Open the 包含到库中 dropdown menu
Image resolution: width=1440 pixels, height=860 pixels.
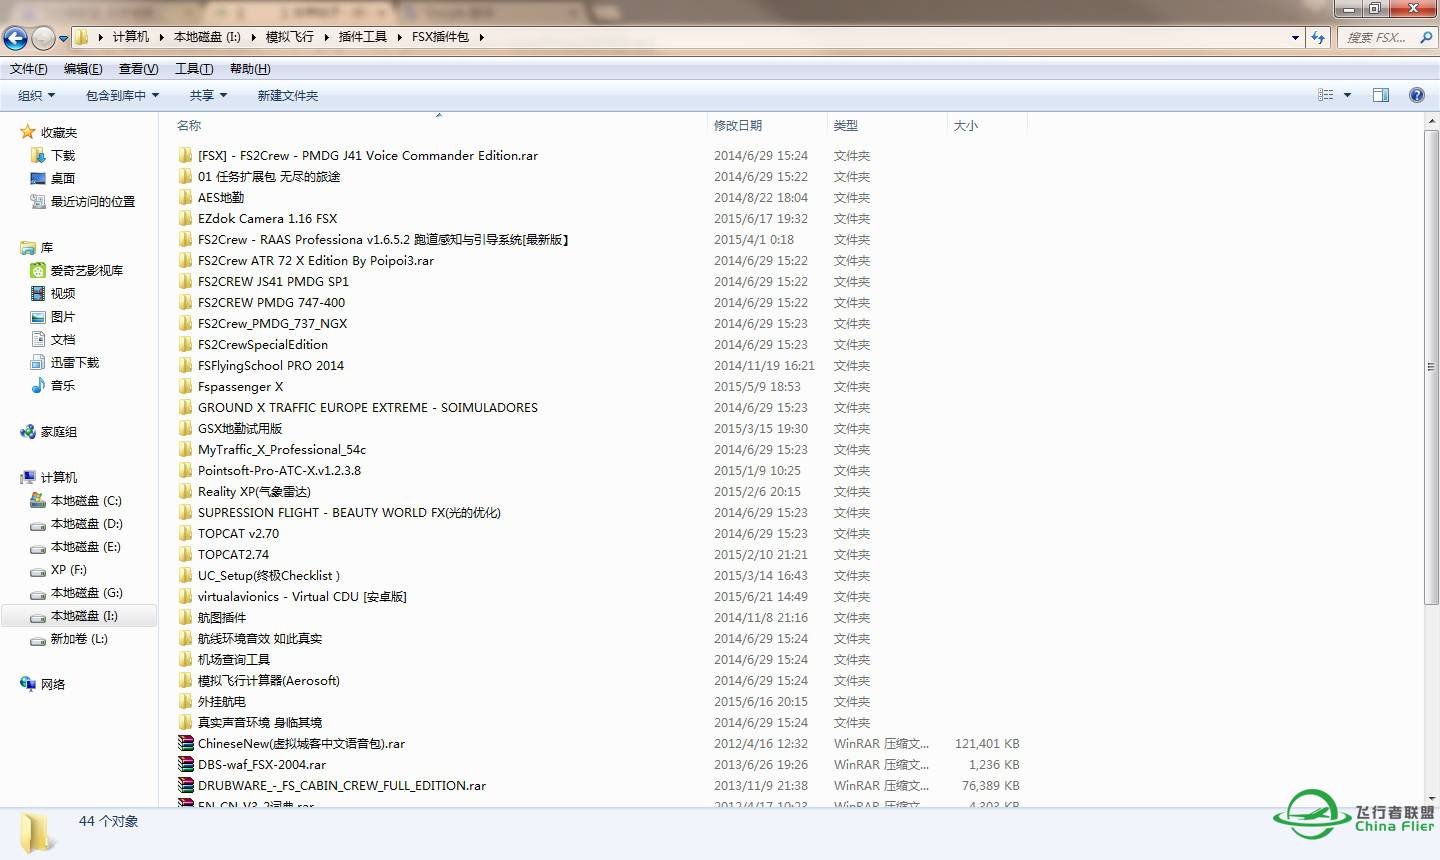coord(123,95)
